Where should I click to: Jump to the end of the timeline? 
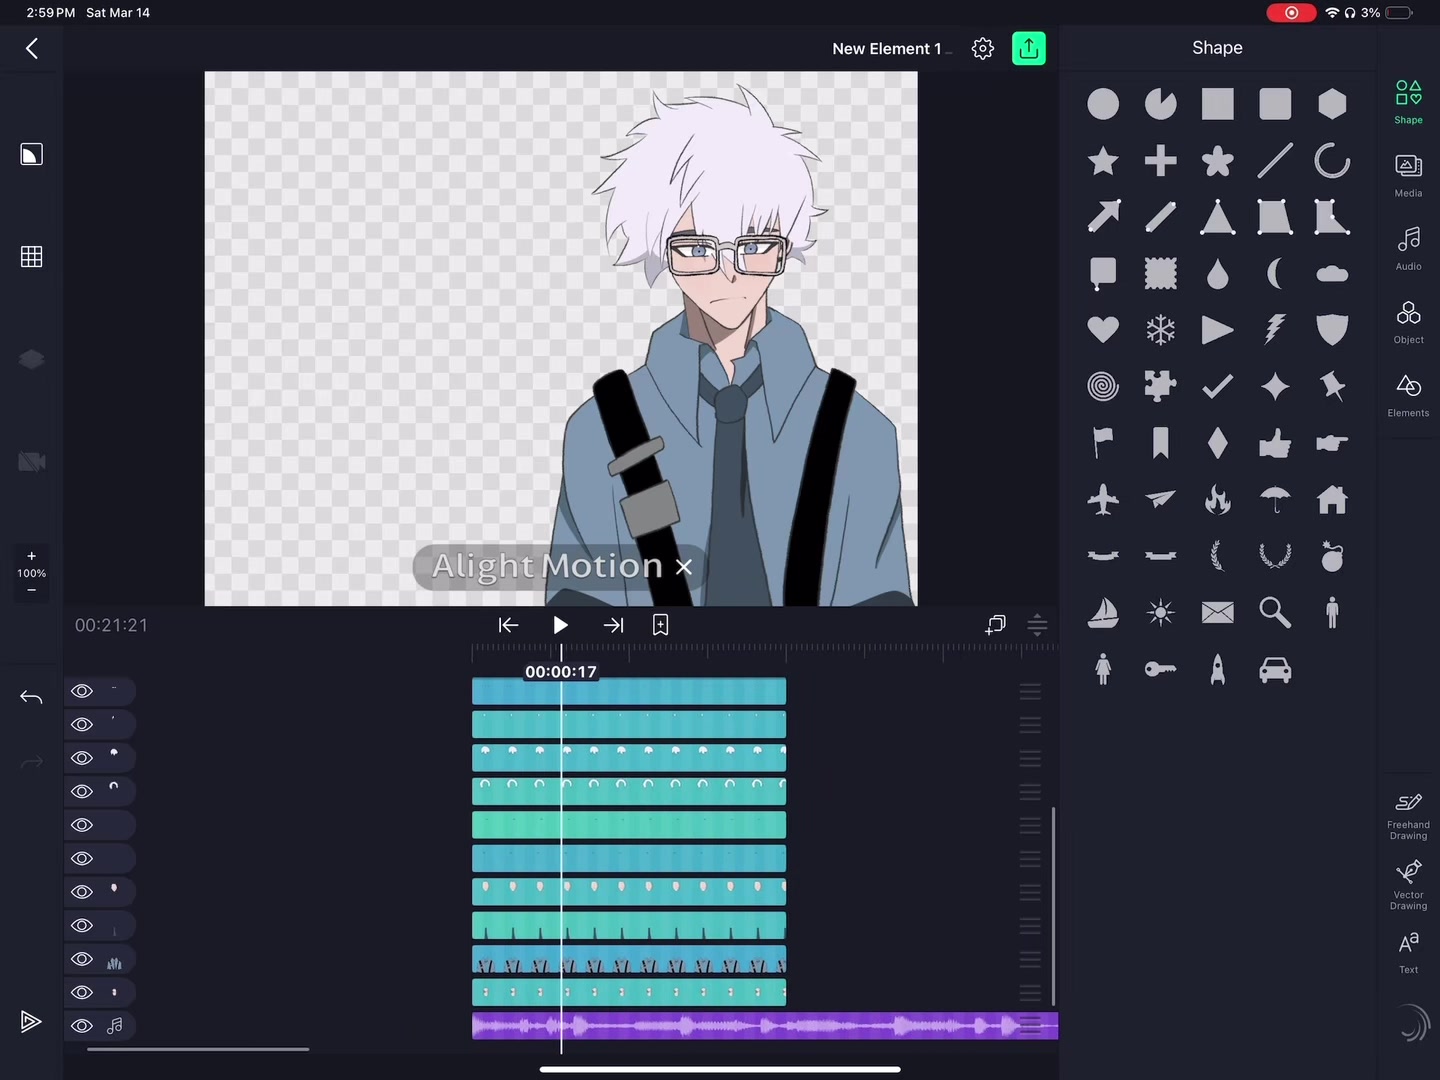613,625
